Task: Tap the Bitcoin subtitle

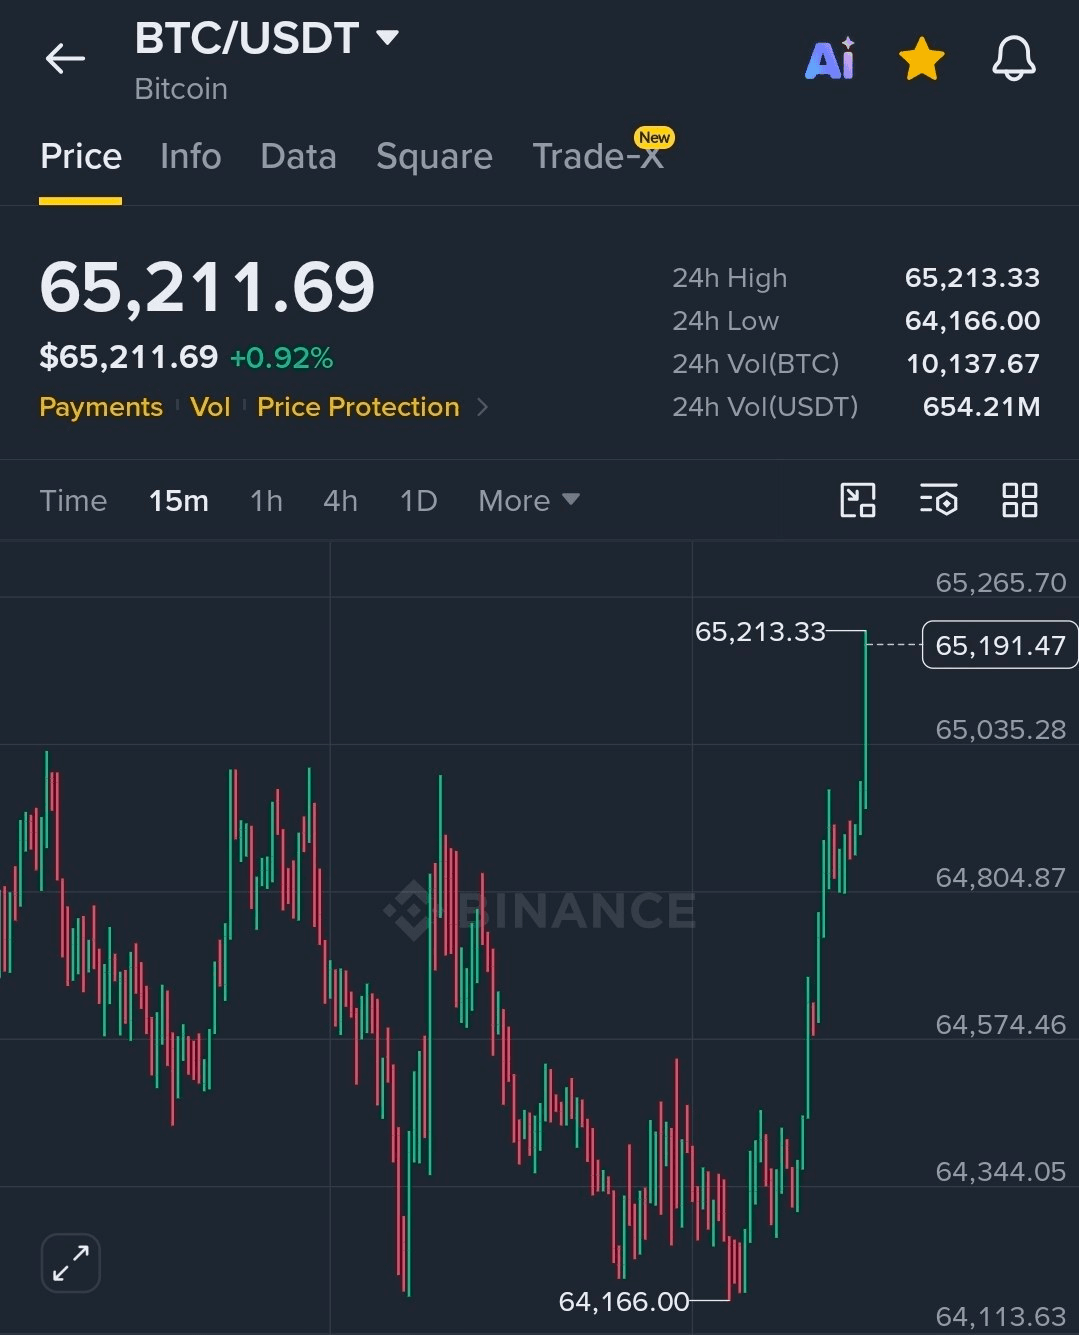Action: tap(181, 89)
